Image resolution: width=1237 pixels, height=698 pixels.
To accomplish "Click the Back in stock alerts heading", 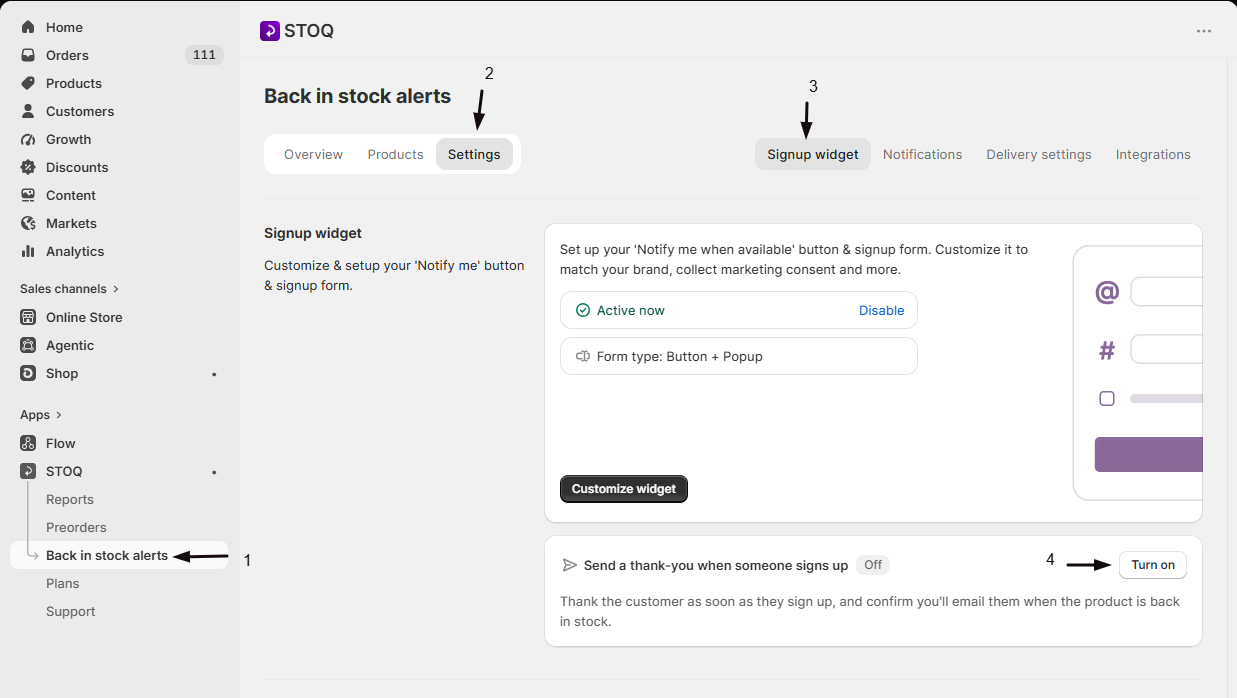I will point(357,96).
